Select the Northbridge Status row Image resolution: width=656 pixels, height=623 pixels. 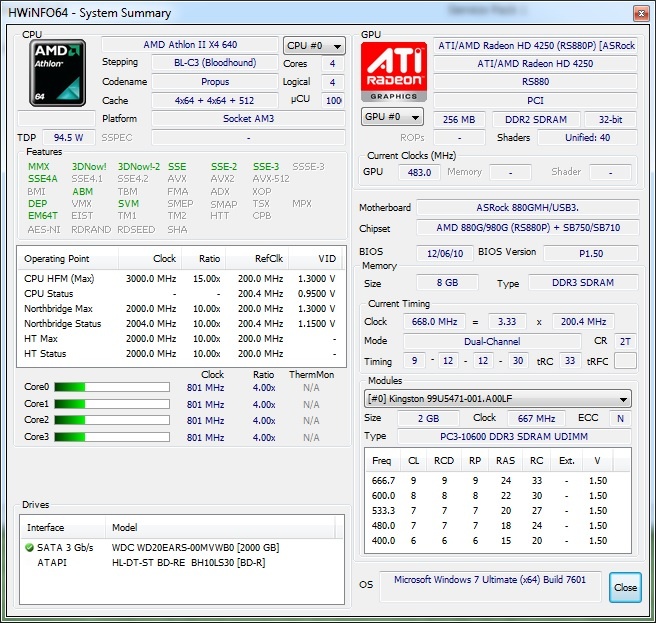[180, 324]
